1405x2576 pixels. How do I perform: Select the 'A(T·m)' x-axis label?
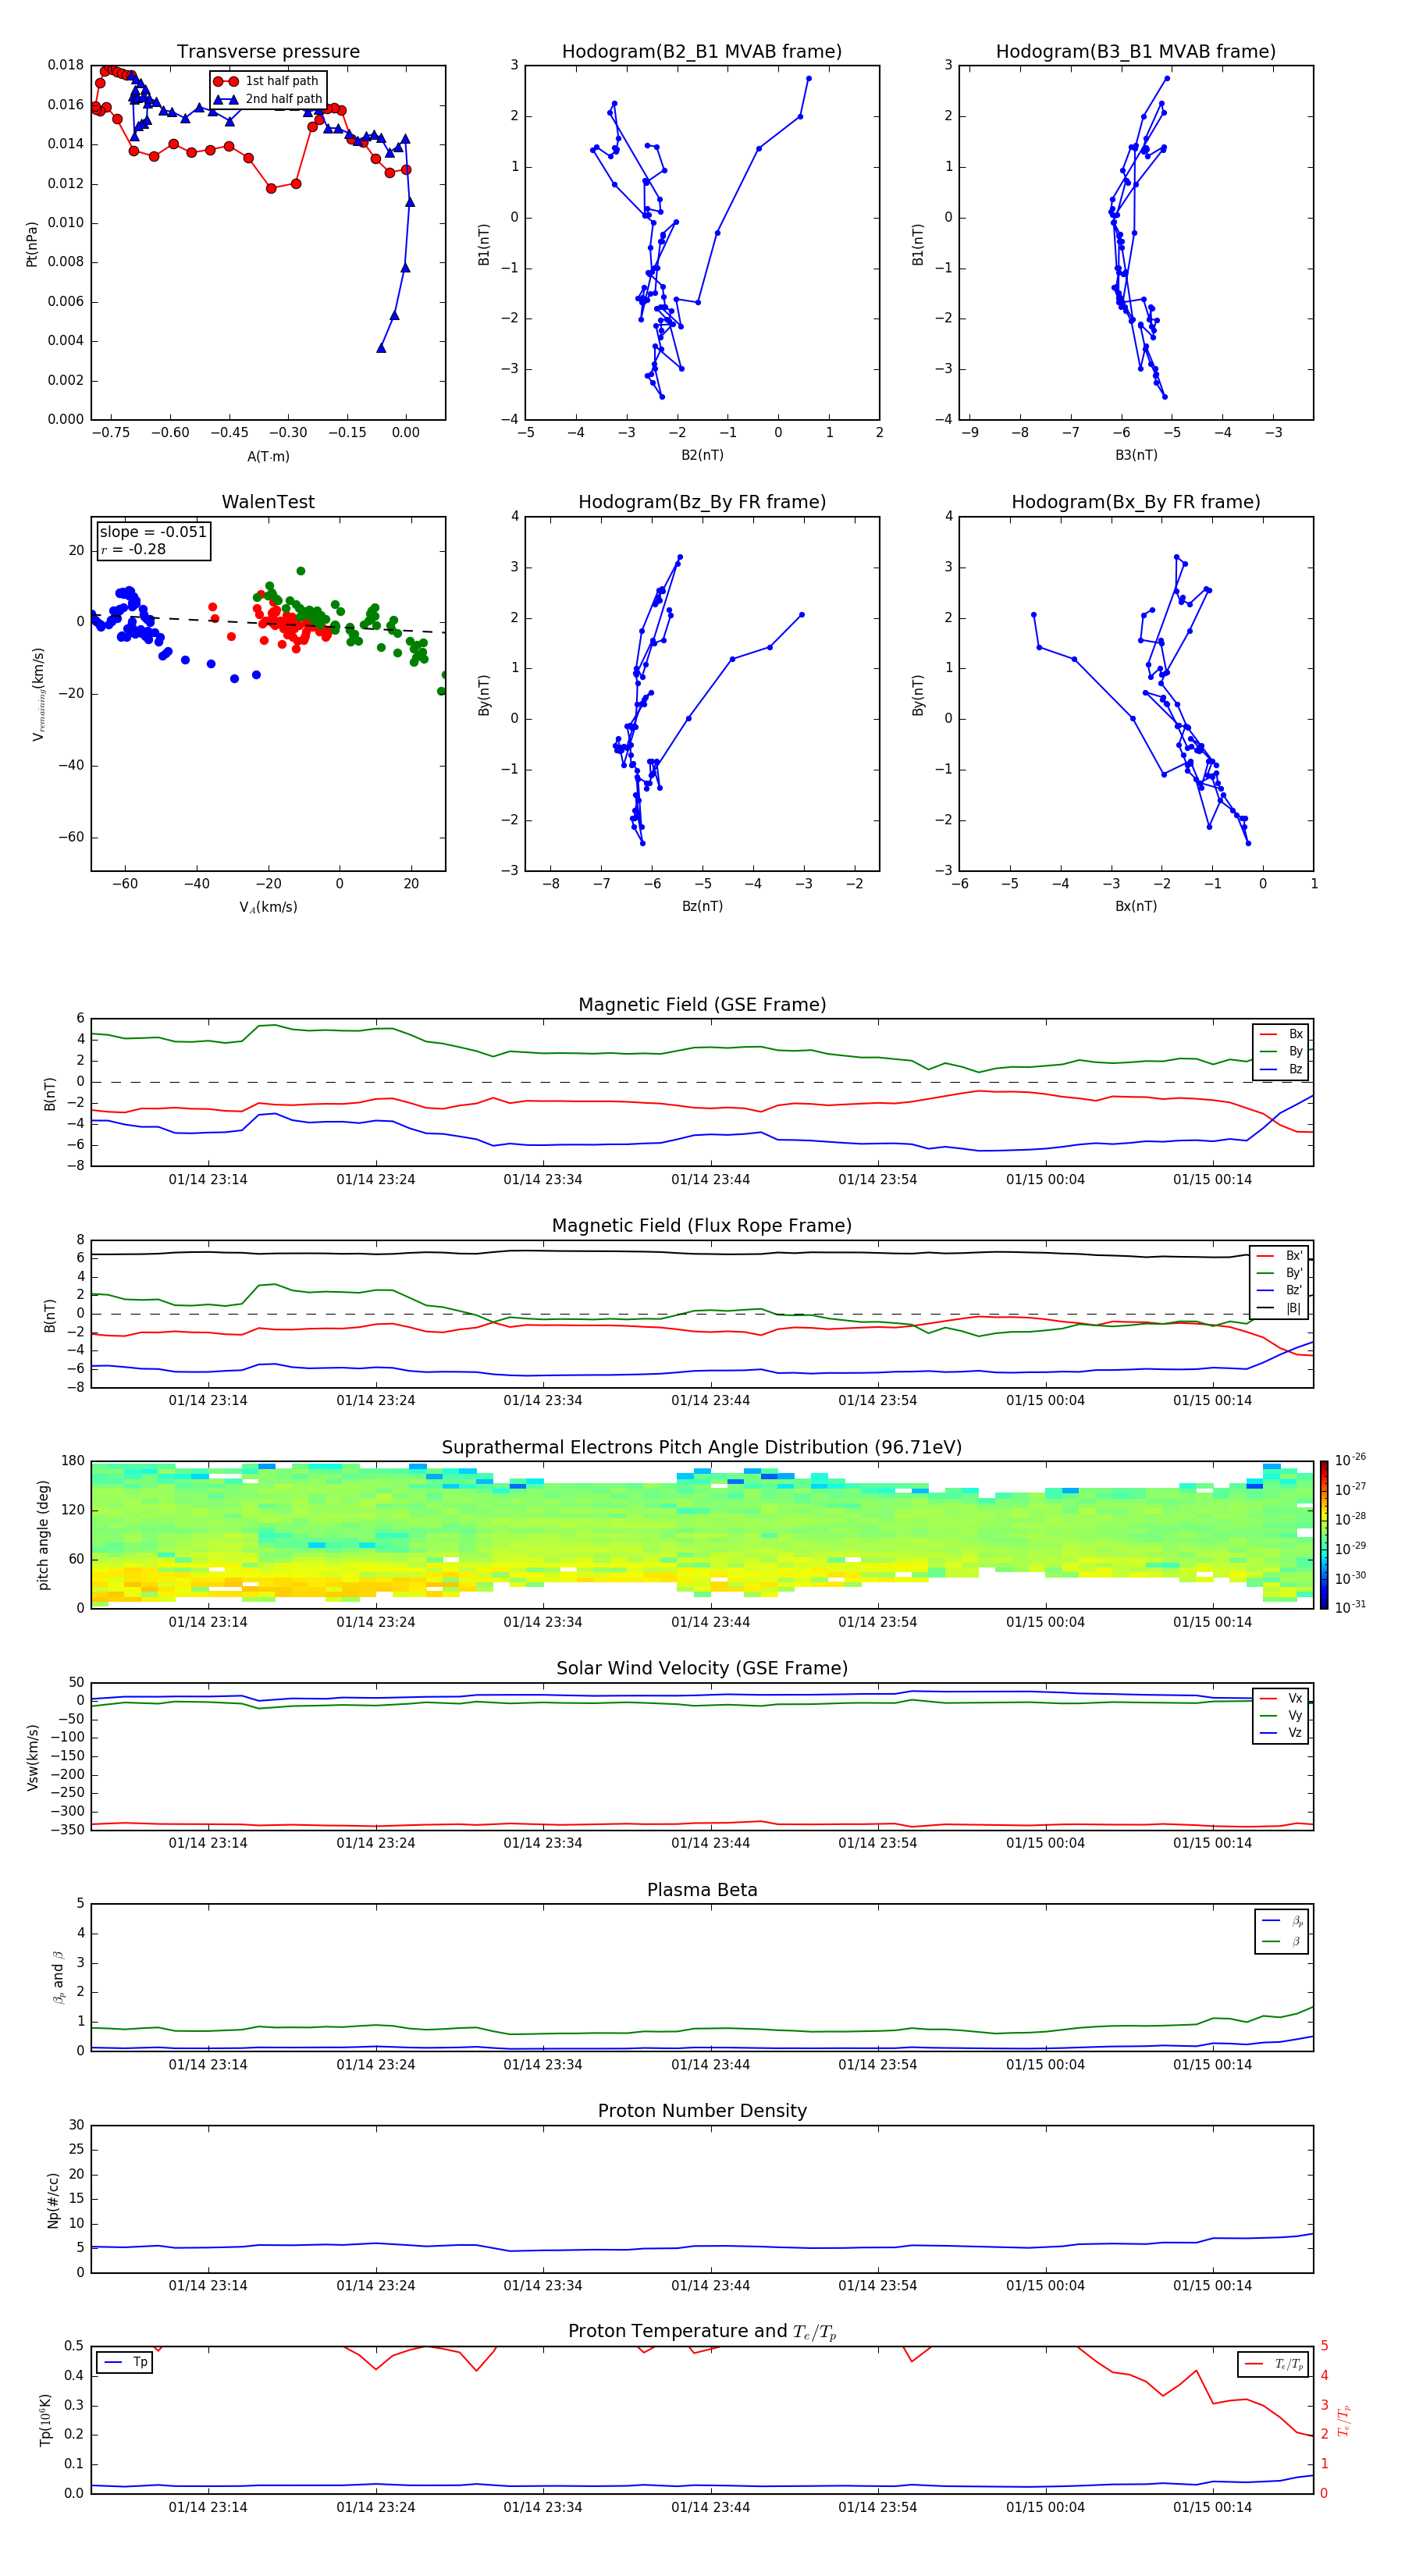pos(268,457)
